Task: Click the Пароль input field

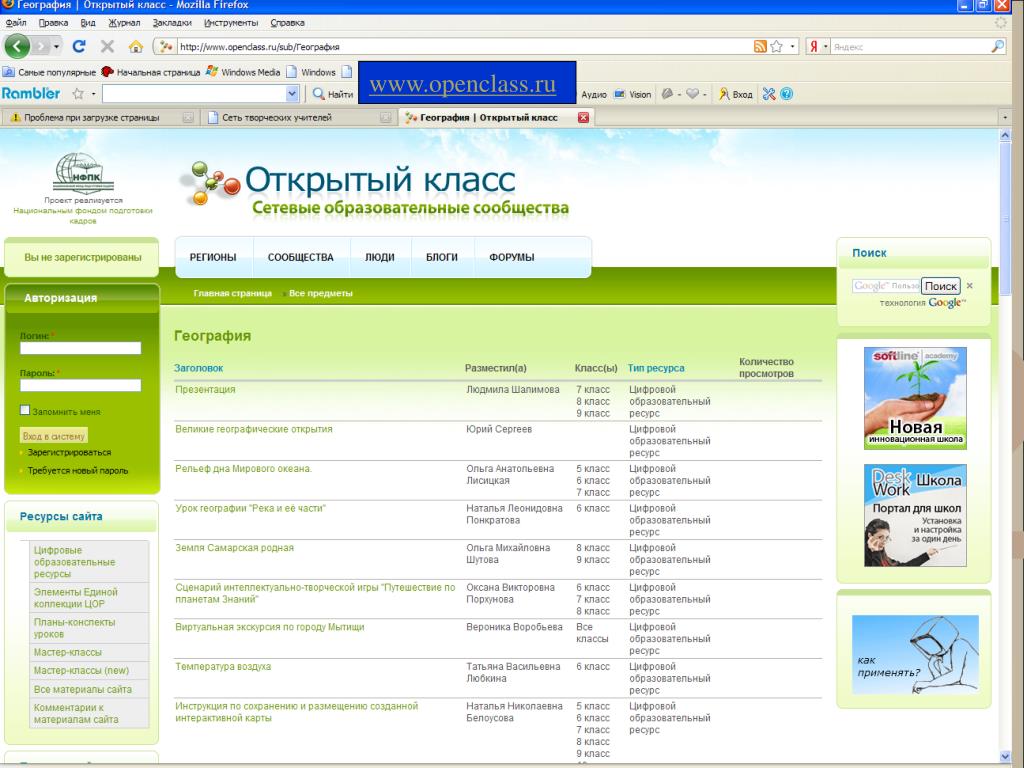Action: coord(80,385)
